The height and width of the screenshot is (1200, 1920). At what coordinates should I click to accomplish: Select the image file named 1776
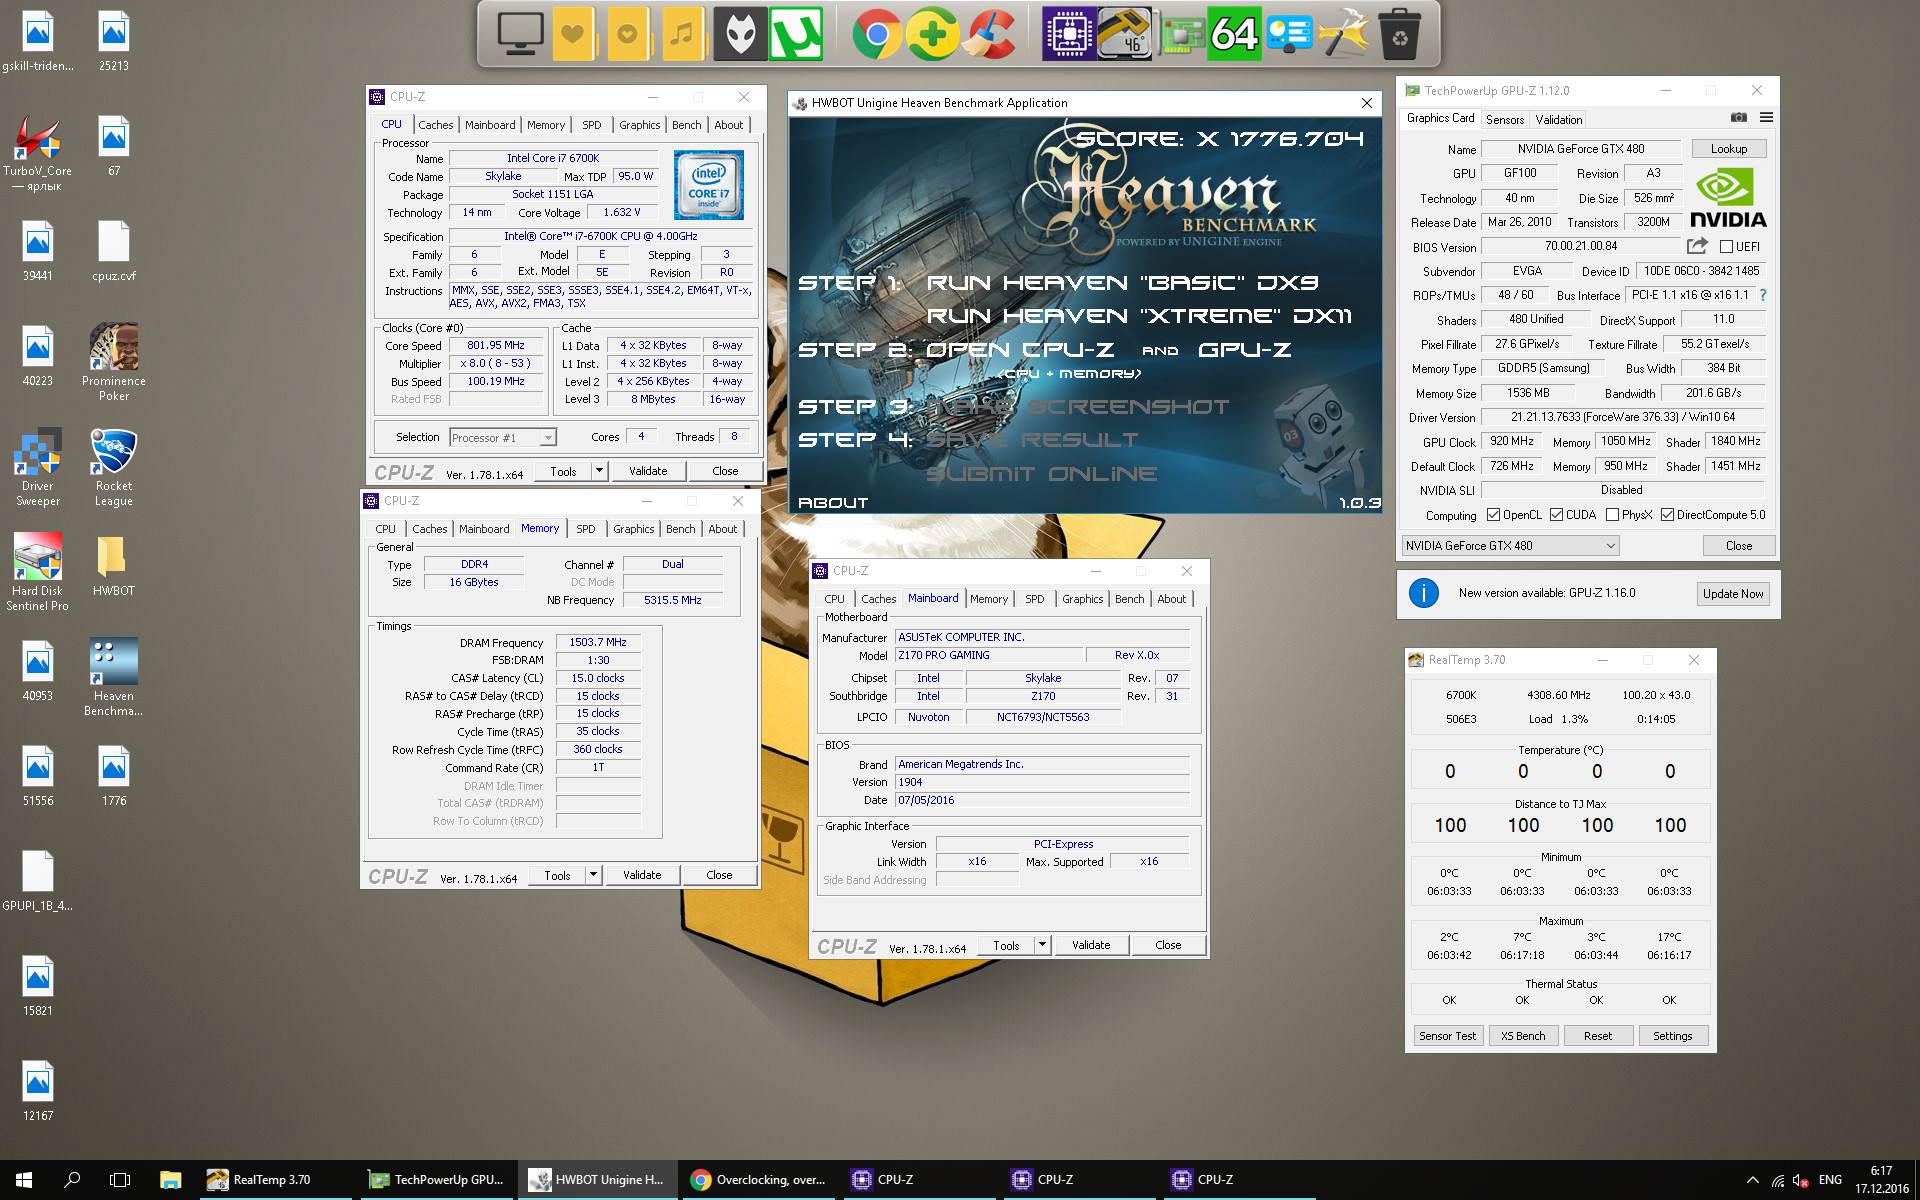(x=114, y=776)
